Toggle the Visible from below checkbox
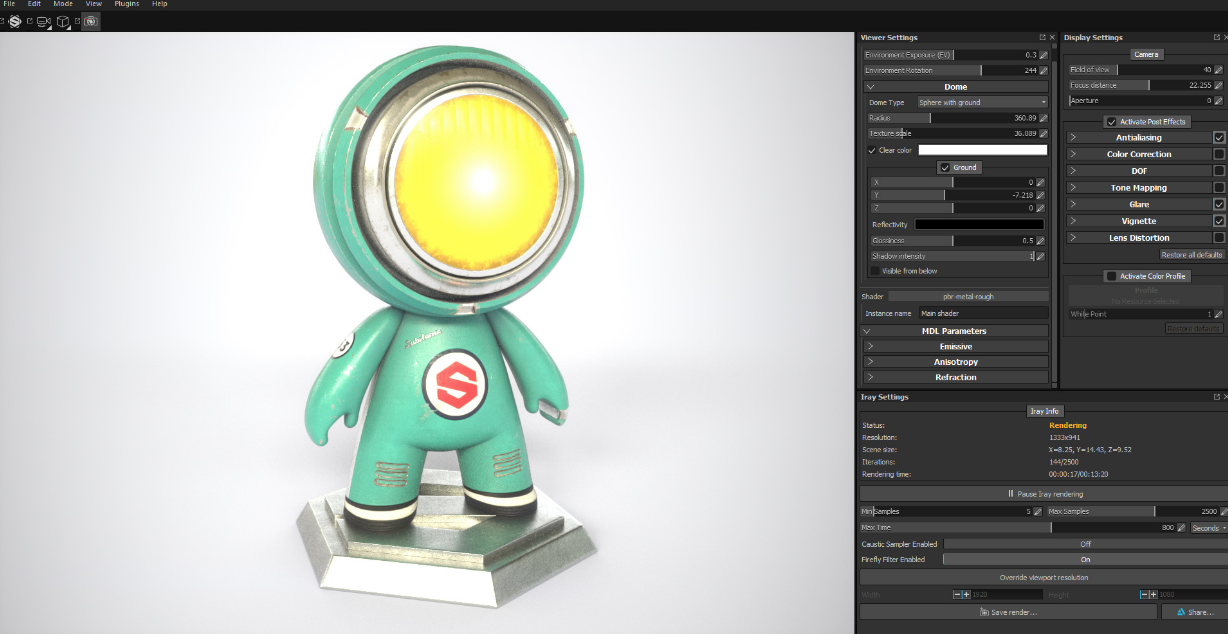This screenshot has width=1228, height=634. [x=875, y=271]
